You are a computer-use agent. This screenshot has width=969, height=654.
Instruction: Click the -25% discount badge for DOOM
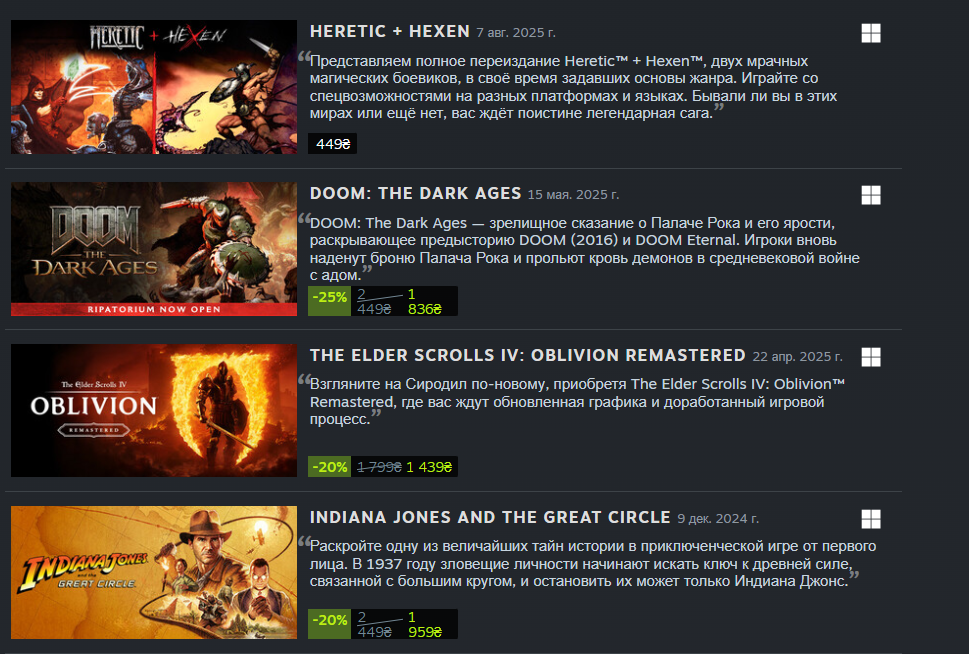click(329, 301)
